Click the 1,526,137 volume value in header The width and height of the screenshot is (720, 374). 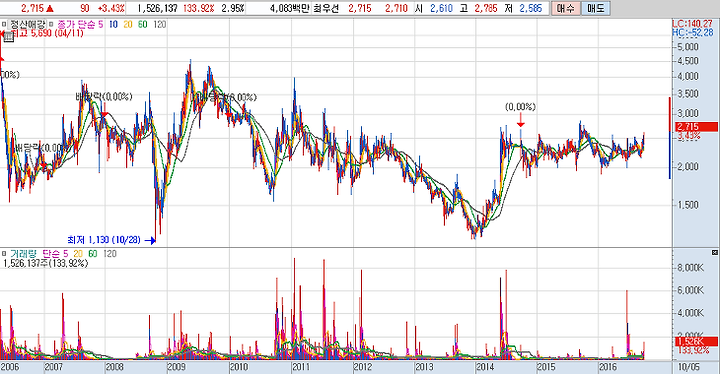[158, 8]
